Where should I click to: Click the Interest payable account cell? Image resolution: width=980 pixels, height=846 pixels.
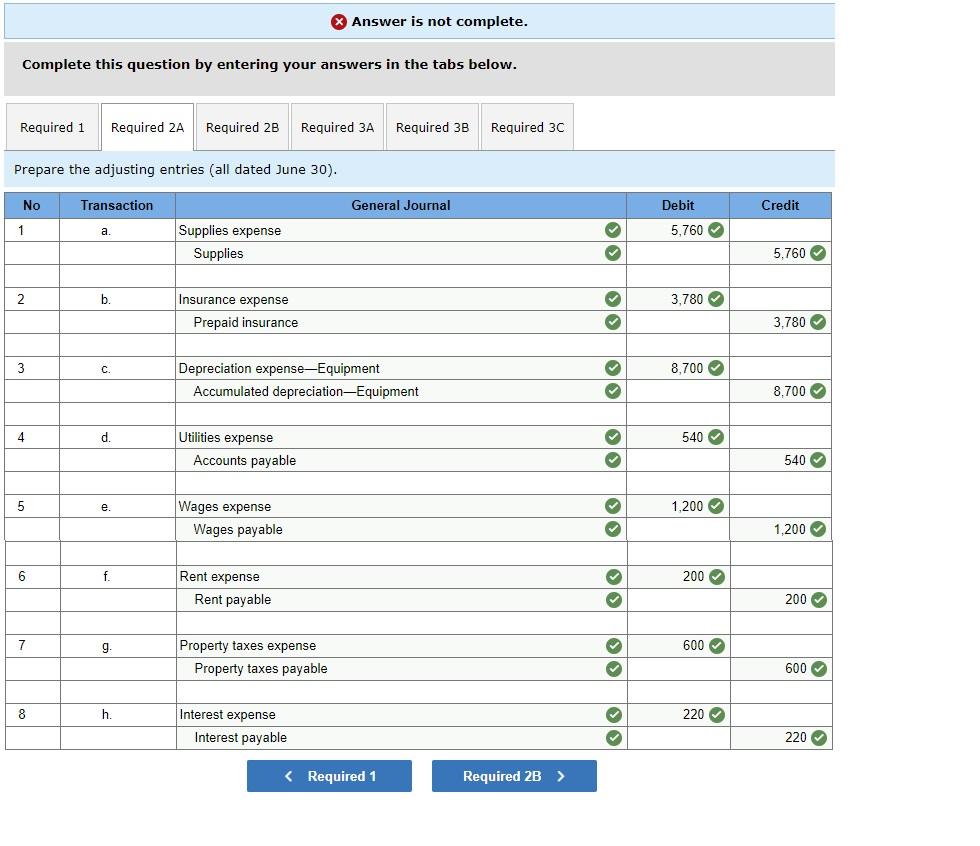coord(402,738)
